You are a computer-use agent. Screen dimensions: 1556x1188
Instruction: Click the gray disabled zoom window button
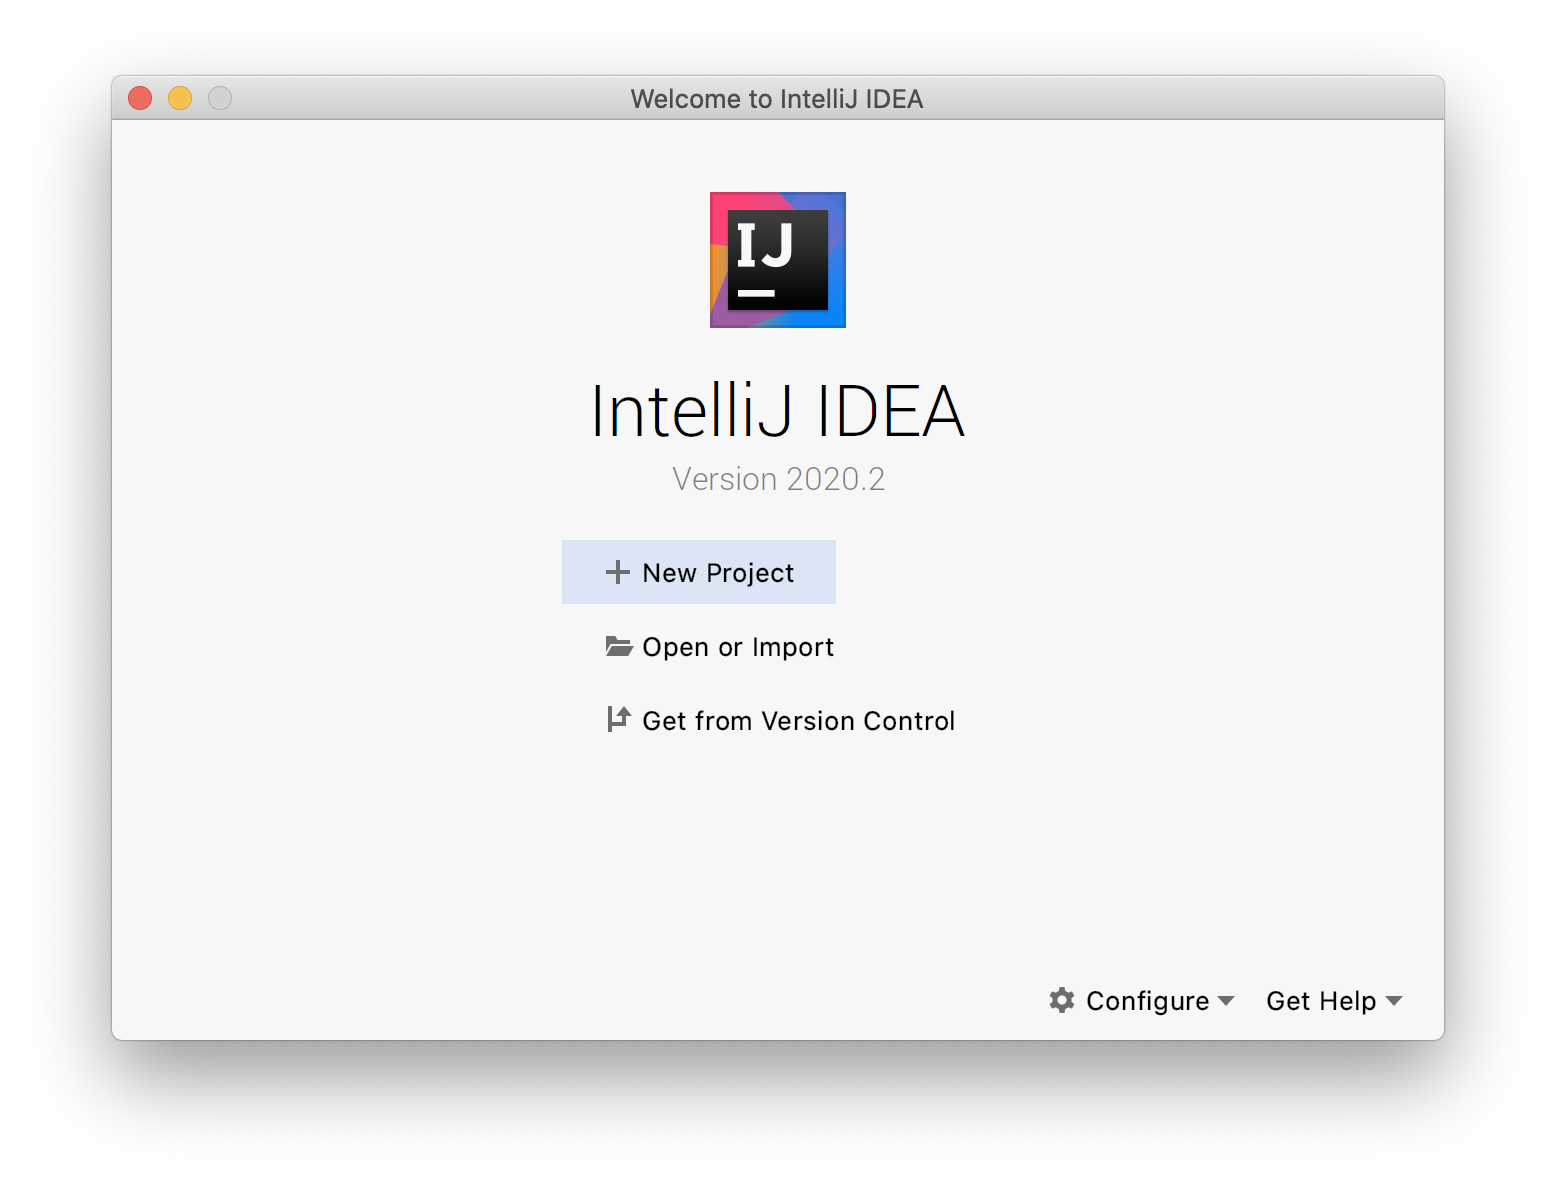pyautogui.click(x=220, y=98)
